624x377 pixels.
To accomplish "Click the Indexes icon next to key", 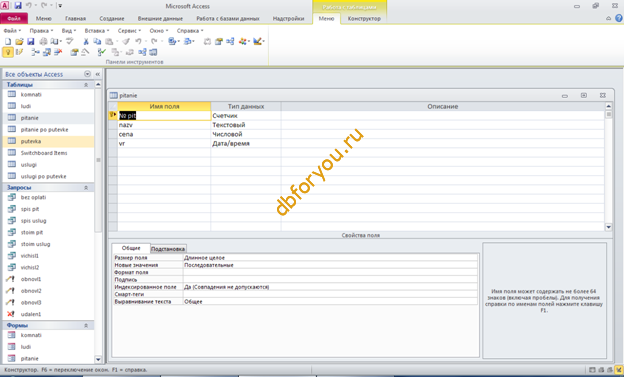I will [19, 52].
